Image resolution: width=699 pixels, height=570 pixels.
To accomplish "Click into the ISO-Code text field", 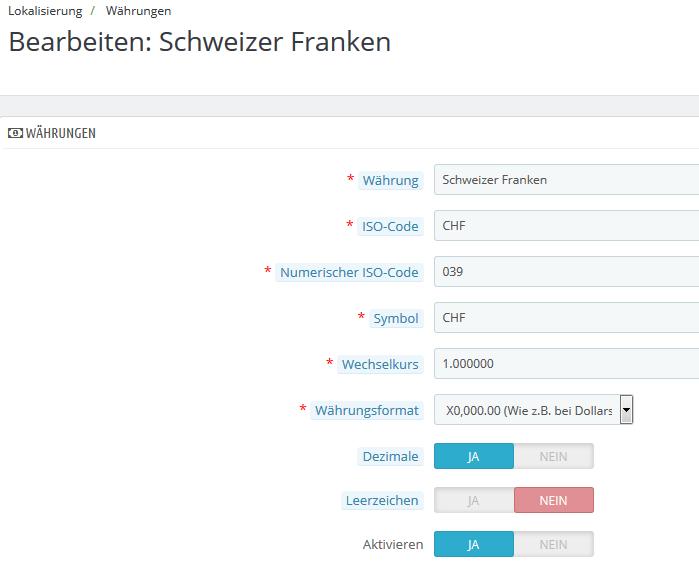I will (x=566, y=226).
